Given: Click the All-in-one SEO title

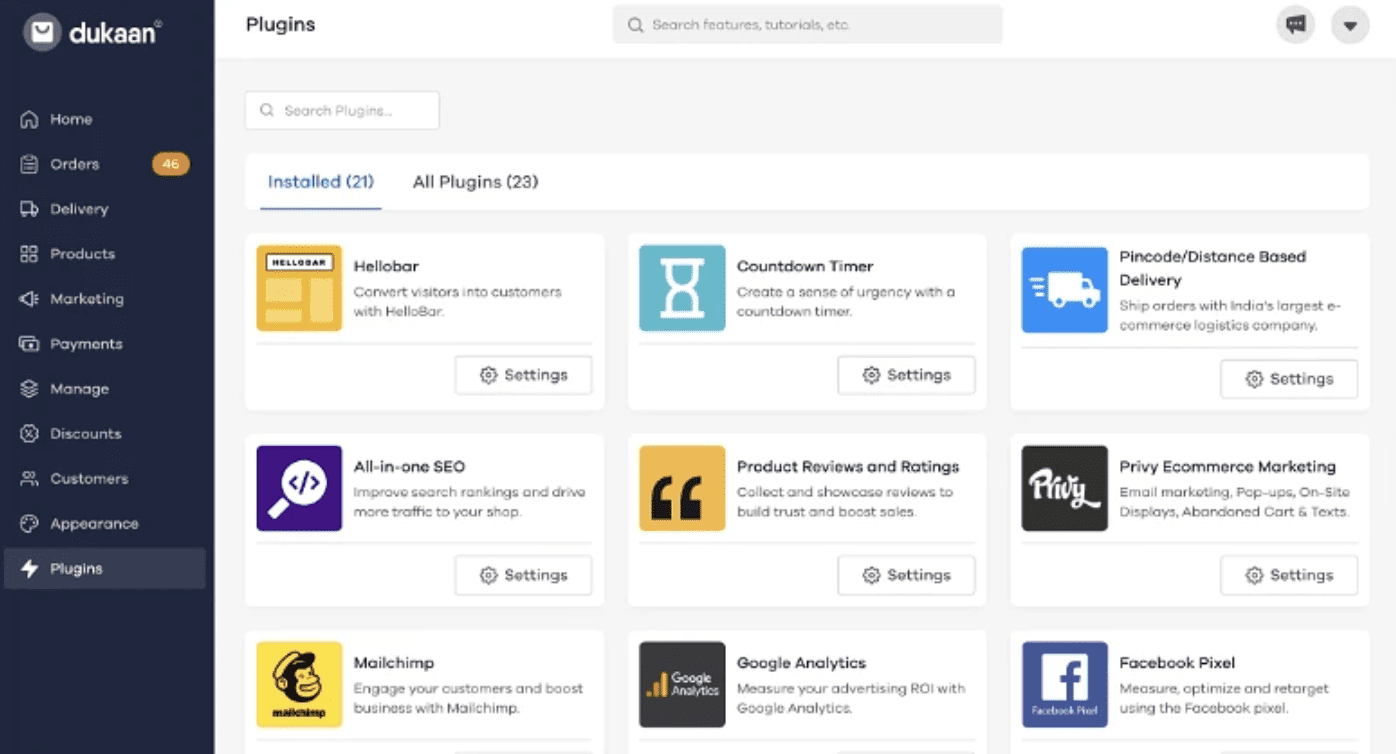Looking at the screenshot, I should click(409, 466).
